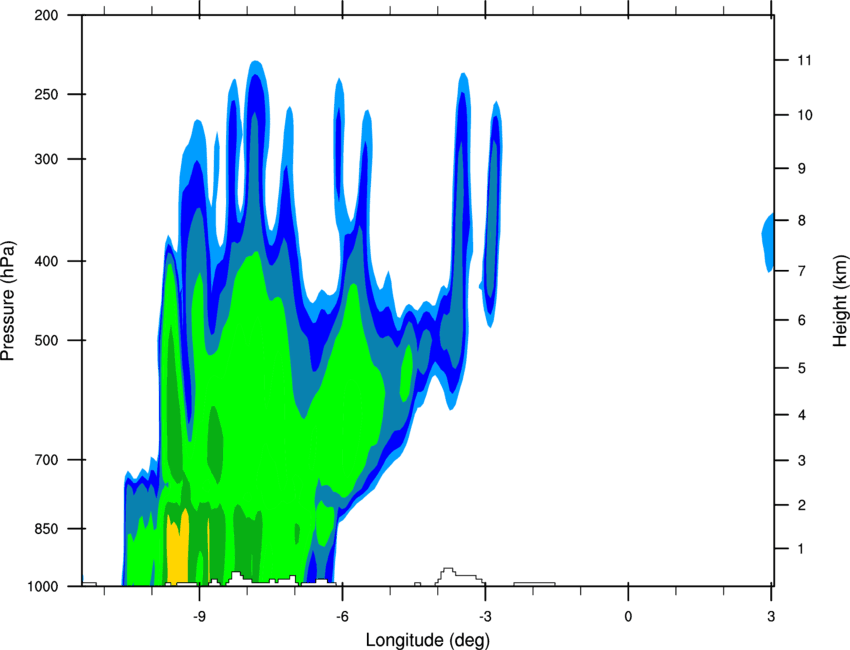Click the terrain bump near longitude -3

click(x=460, y=576)
